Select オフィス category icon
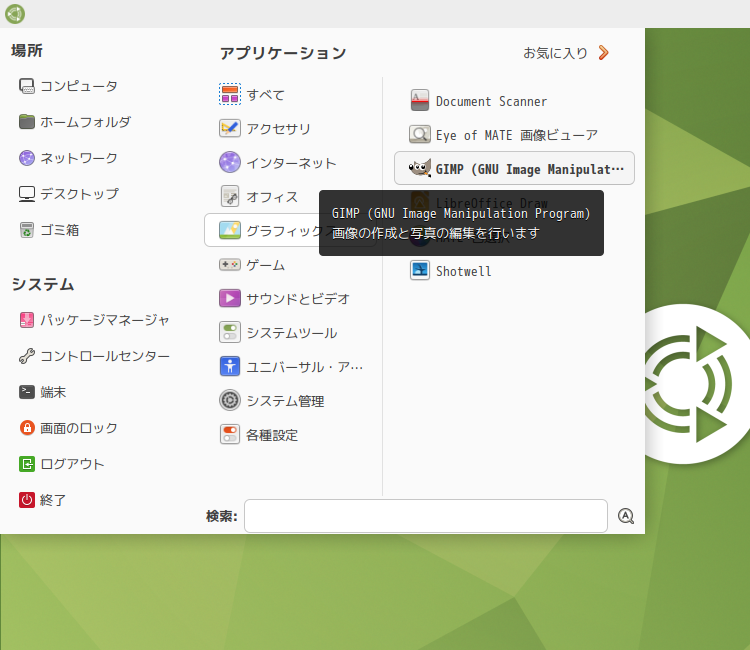Screen dimensions: 750x650 tap(230, 196)
